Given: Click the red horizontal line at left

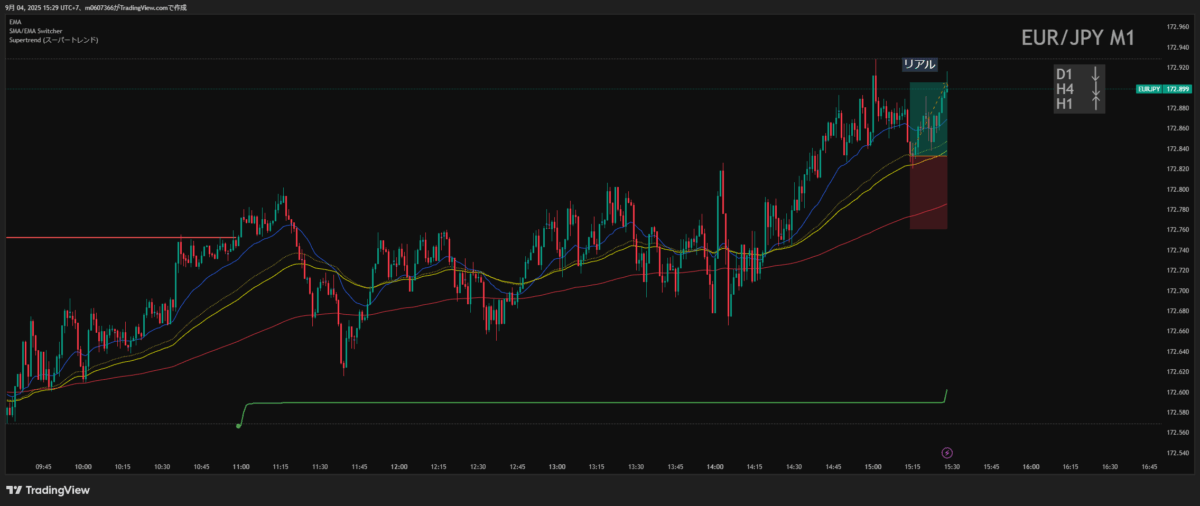Looking at the screenshot, I should 120,237.
